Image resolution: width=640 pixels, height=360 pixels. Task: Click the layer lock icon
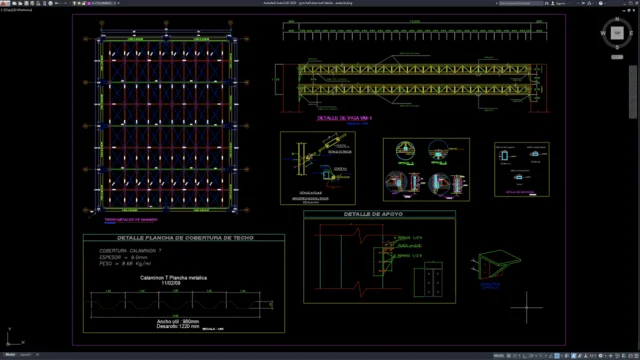click(x=83, y=3)
